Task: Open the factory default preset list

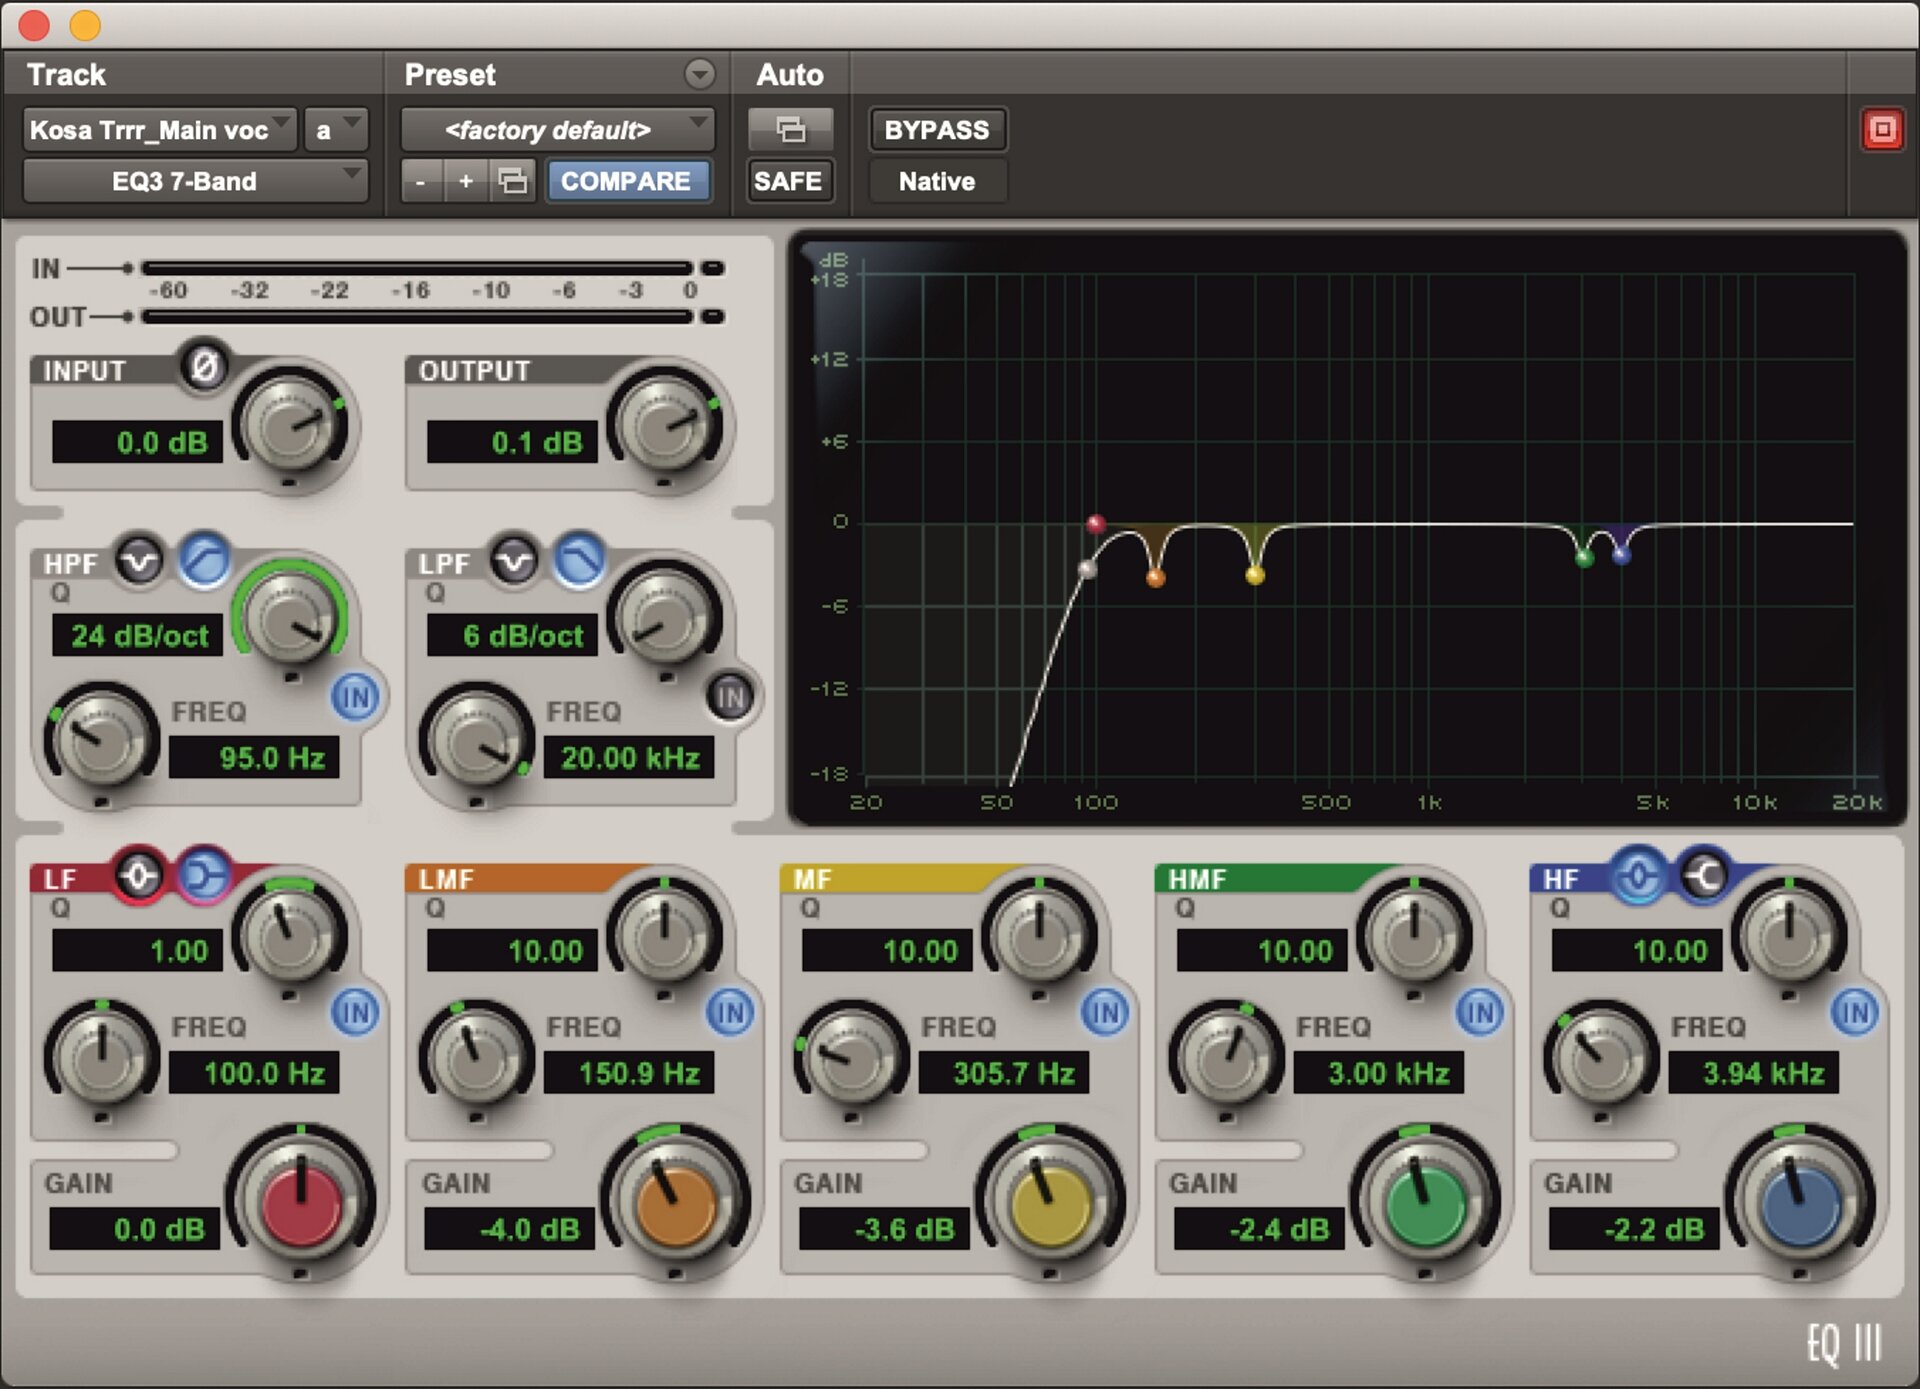Action: 557,130
